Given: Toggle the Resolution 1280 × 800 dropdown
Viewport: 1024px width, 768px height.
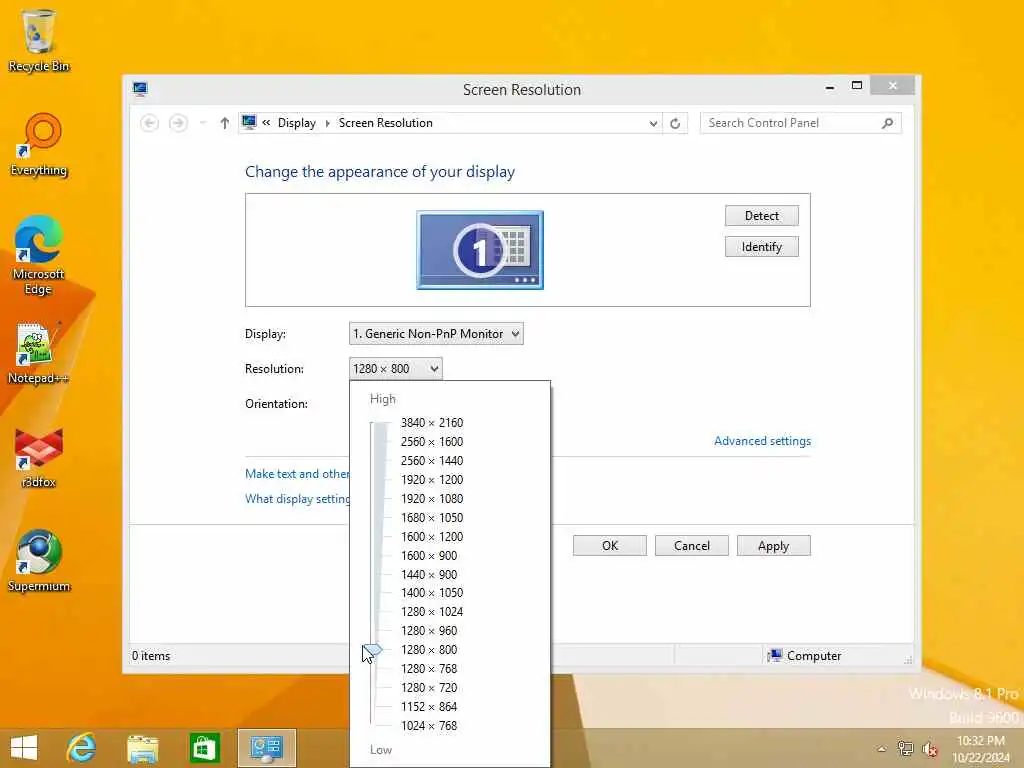Looking at the screenshot, I should tap(396, 369).
